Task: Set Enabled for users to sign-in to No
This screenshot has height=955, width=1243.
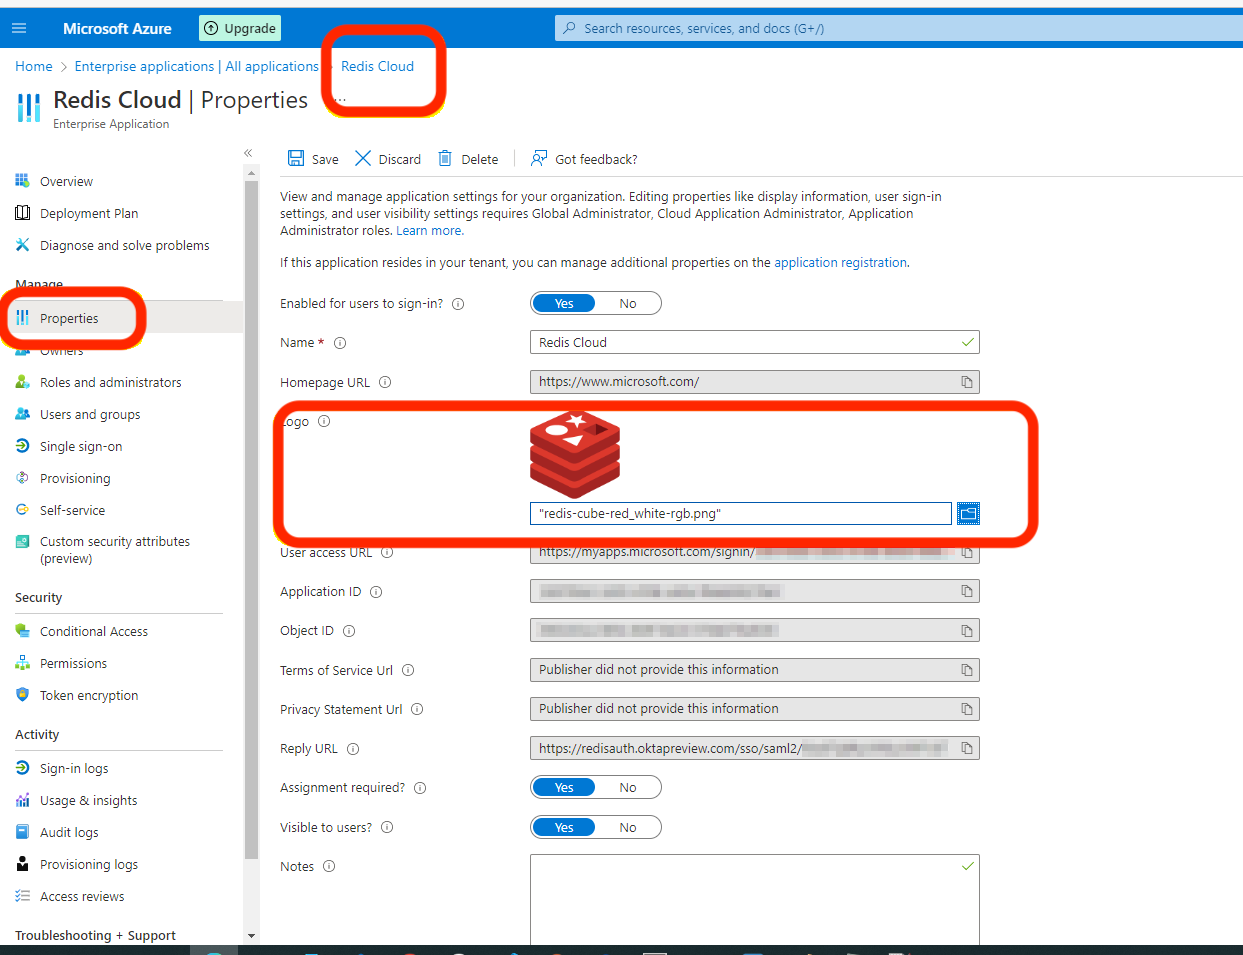Action: 628,303
